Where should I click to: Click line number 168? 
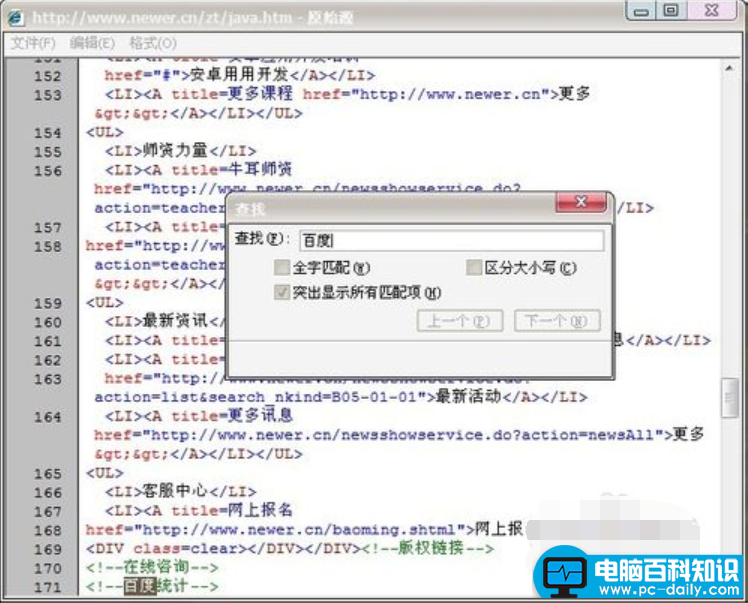48,530
